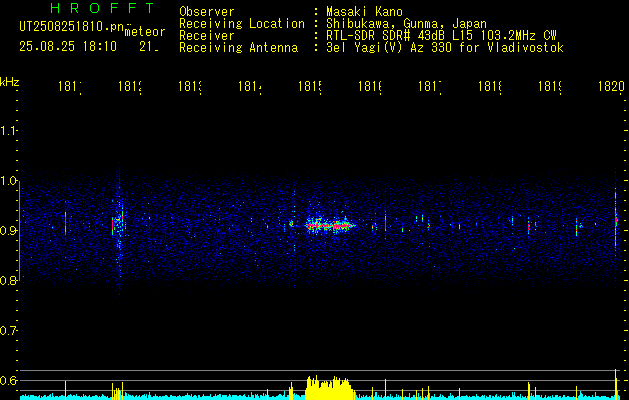
Task: Select the 3el Yagi(V) Az 330 antenna text
Action: 445,48
